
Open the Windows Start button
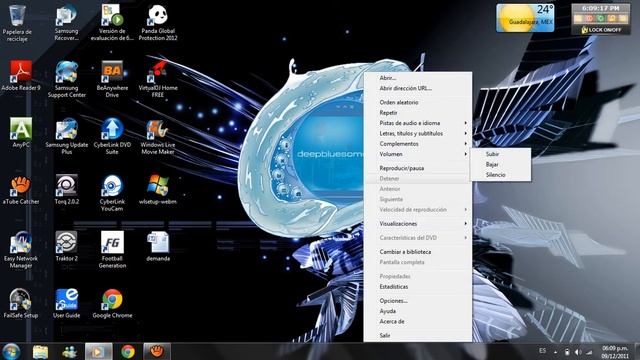click(x=11, y=351)
